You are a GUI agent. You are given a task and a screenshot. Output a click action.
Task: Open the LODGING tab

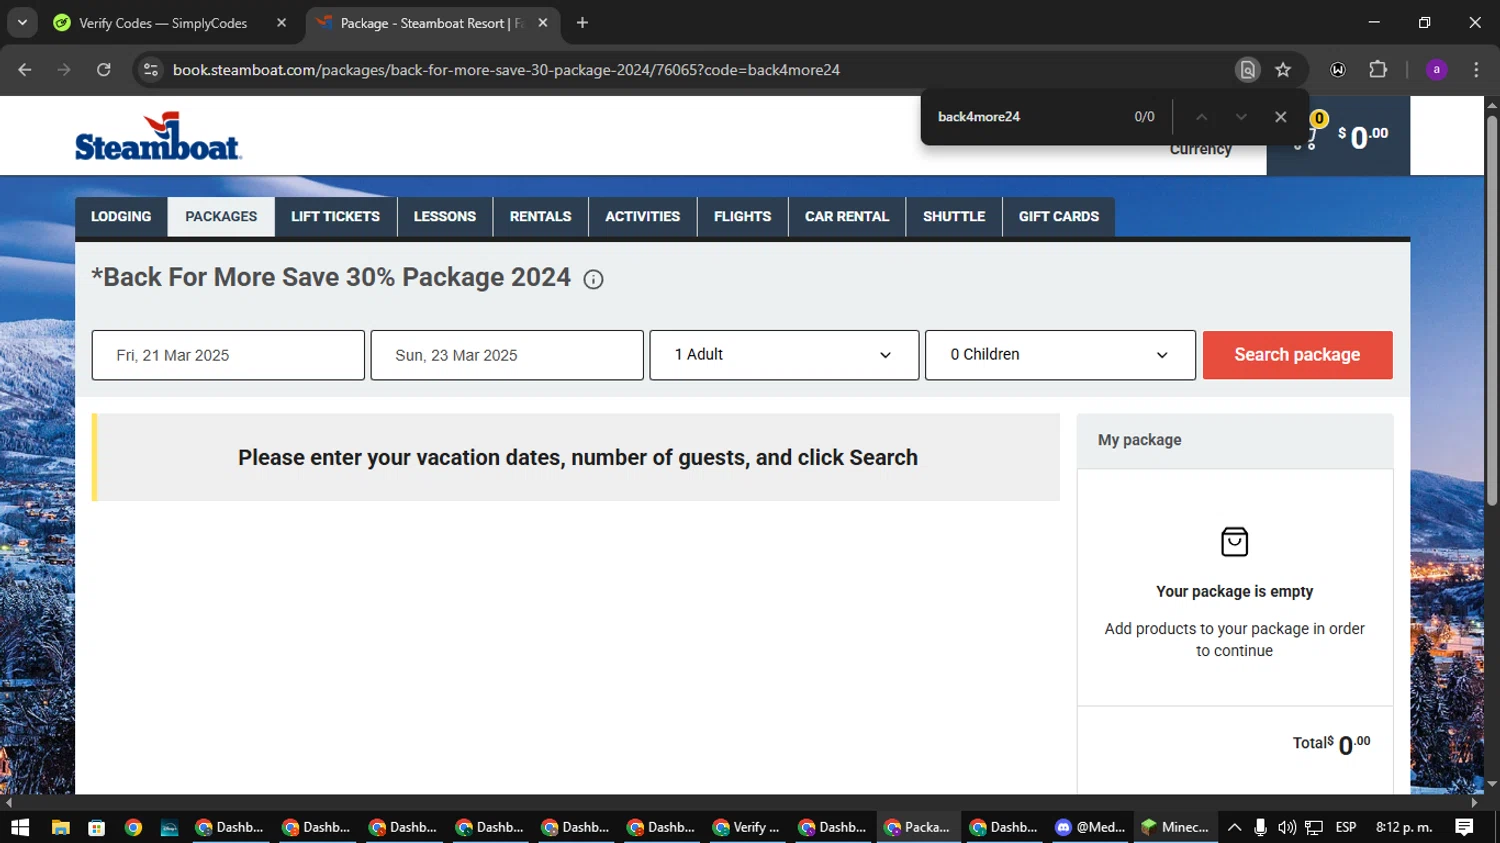121,216
